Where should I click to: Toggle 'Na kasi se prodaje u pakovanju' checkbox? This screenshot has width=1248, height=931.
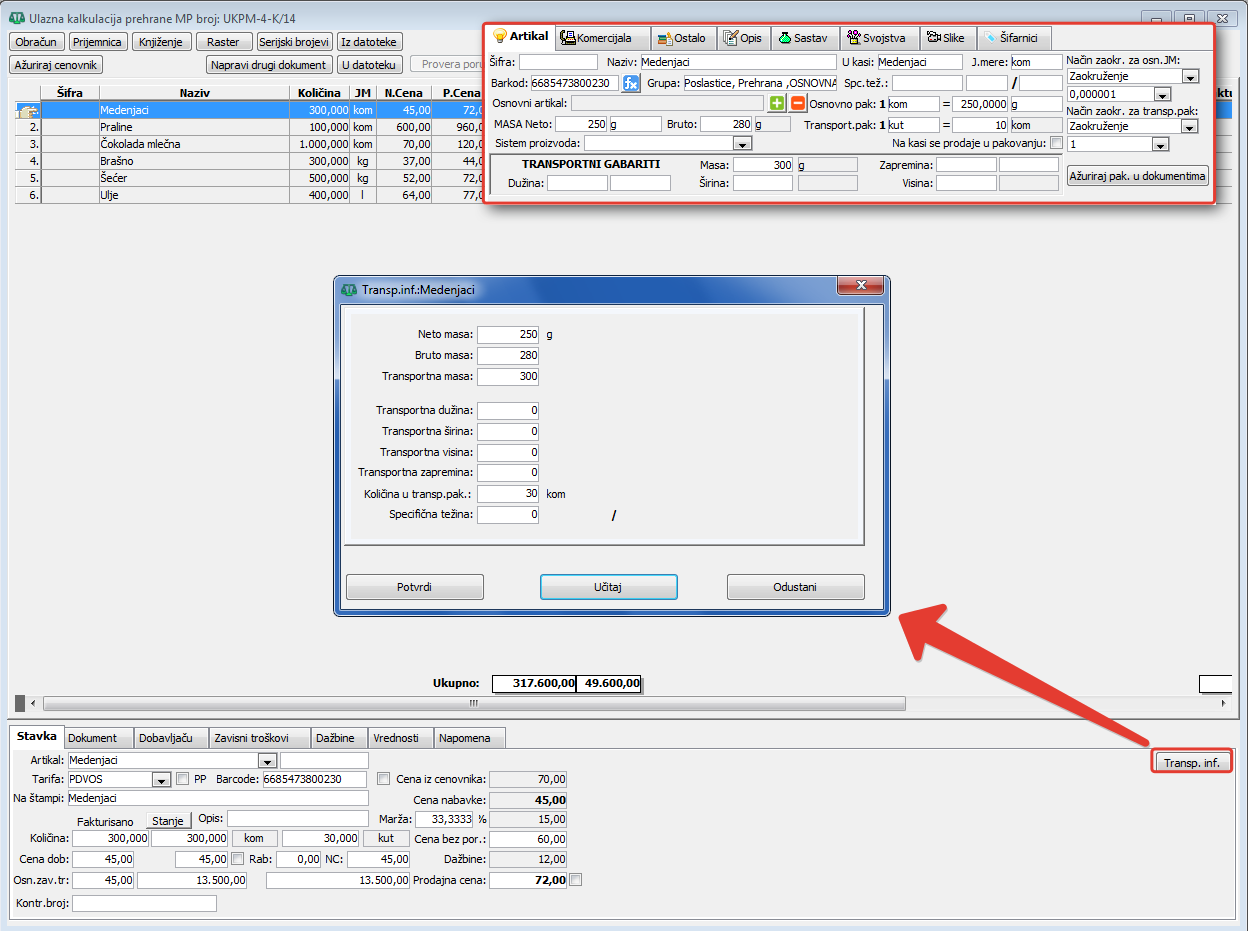click(1057, 144)
